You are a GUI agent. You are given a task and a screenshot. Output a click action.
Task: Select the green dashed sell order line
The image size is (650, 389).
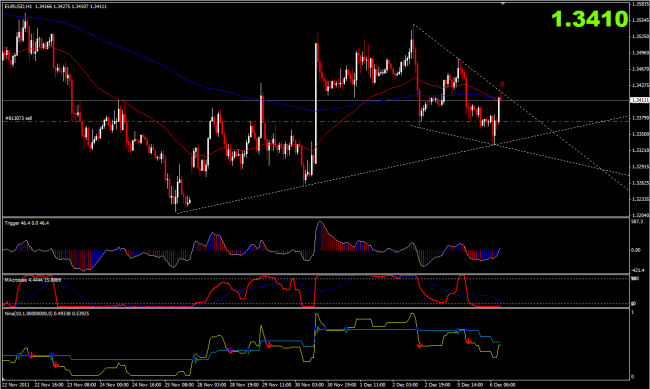click(315, 122)
